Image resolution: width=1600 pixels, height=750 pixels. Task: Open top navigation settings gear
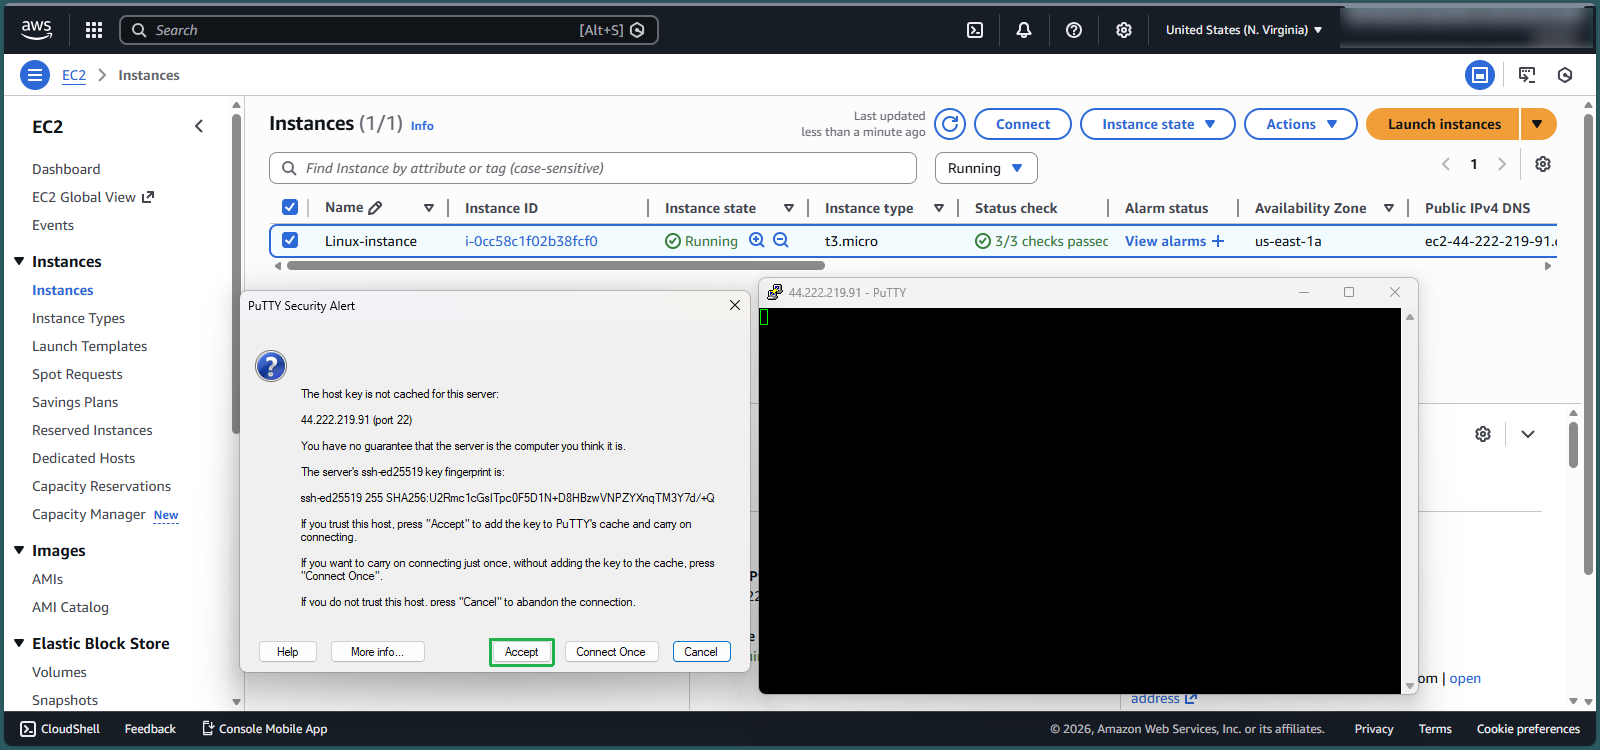pyautogui.click(x=1124, y=30)
